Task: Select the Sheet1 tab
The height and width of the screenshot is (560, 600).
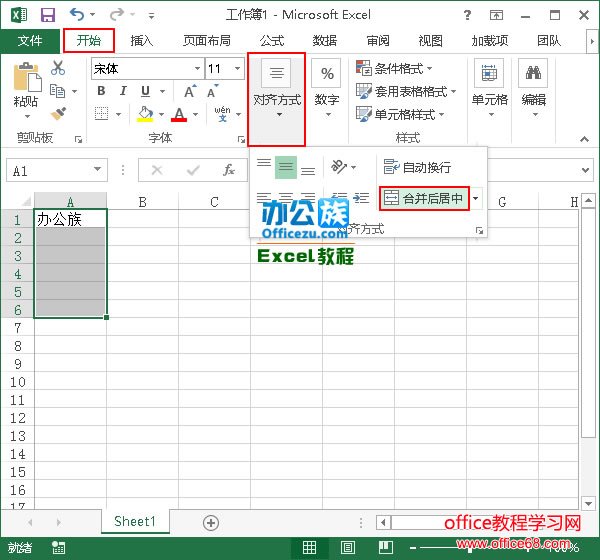Action: (x=135, y=521)
